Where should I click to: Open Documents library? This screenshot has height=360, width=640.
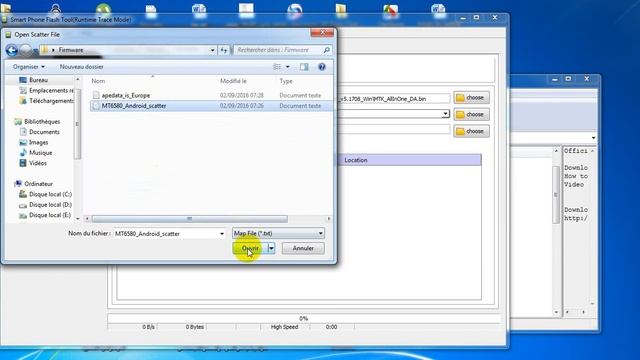pos(40,132)
